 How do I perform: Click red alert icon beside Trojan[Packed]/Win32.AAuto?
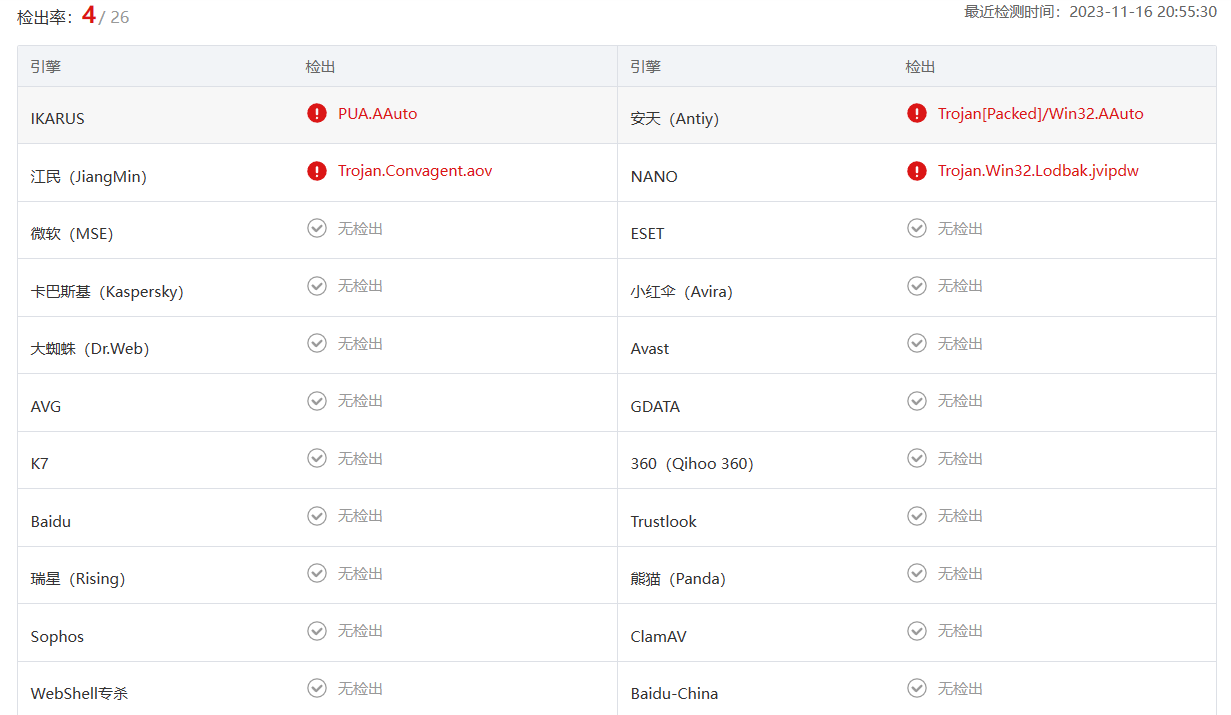917,113
